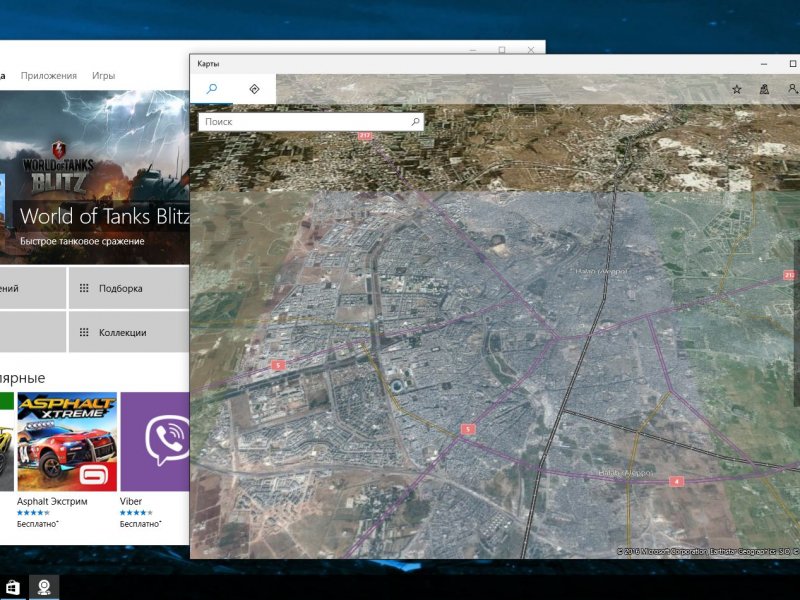Viewport: 800px width, 600px height.
Task: Open 3D cities icon in Maps
Action: pyautogui.click(x=764, y=89)
